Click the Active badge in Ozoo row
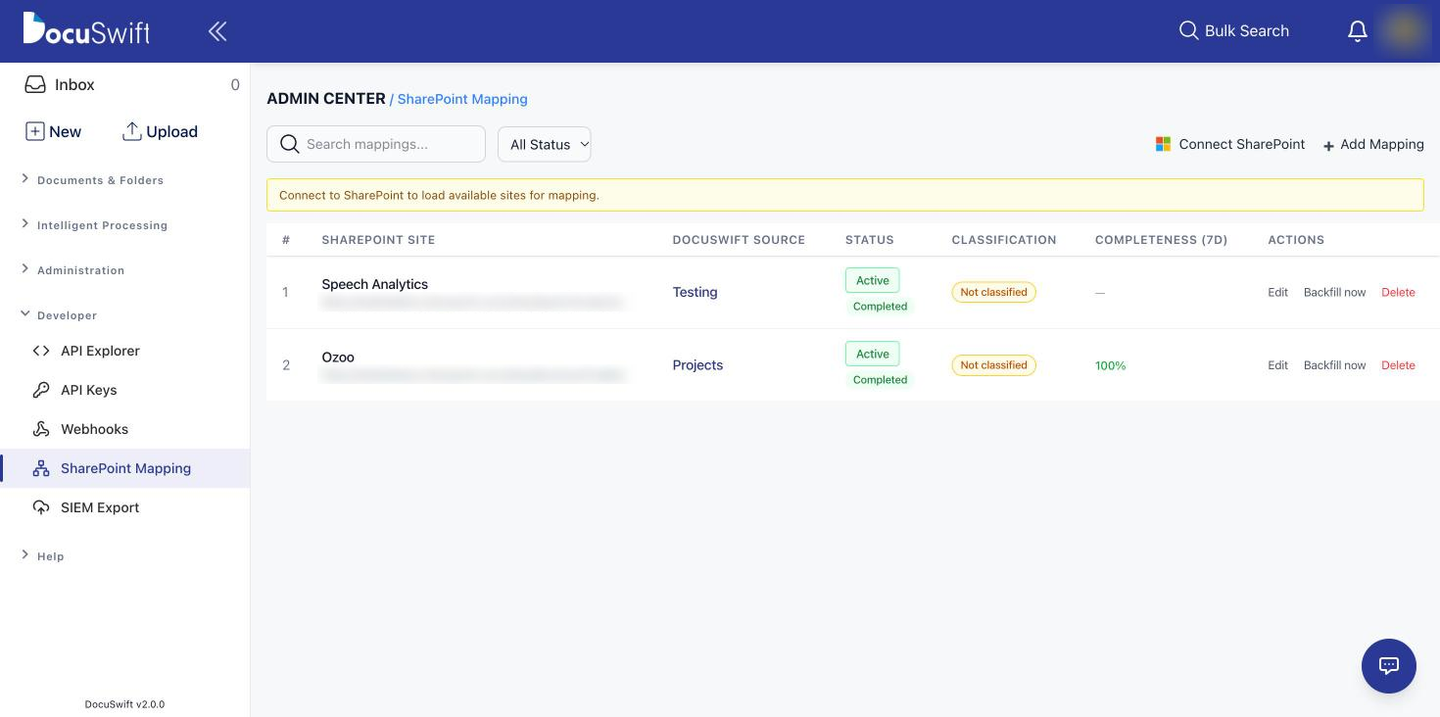 tap(872, 353)
